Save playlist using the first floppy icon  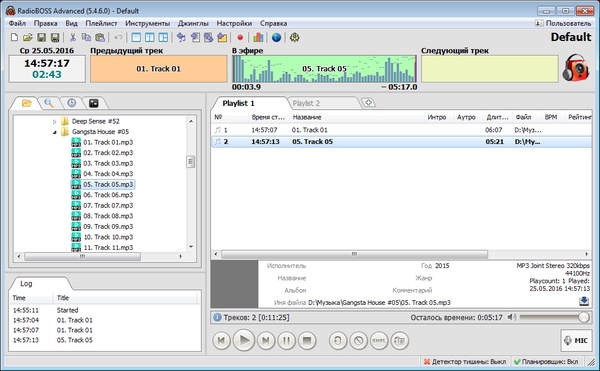(x=41, y=37)
